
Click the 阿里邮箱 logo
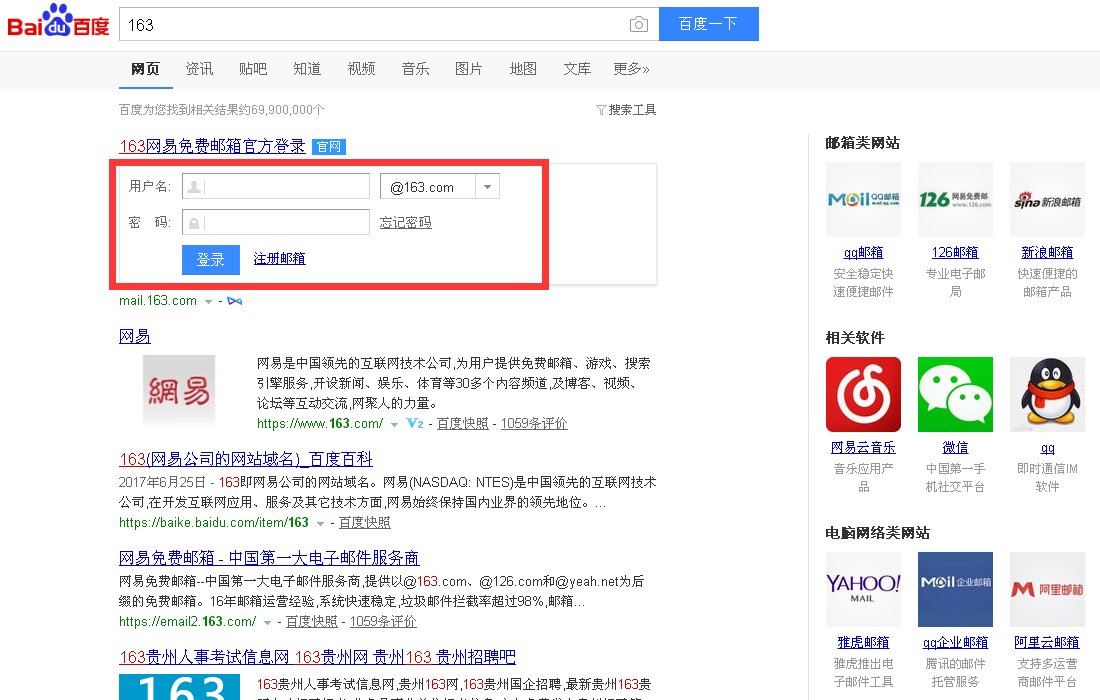tap(1047, 589)
